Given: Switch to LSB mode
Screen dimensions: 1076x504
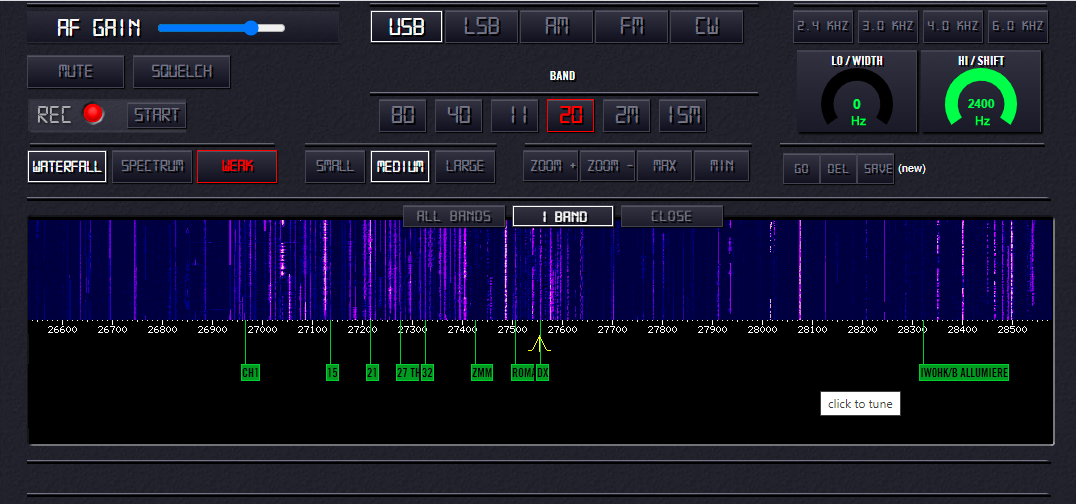Looking at the screenshot, I should pos(481,27).
